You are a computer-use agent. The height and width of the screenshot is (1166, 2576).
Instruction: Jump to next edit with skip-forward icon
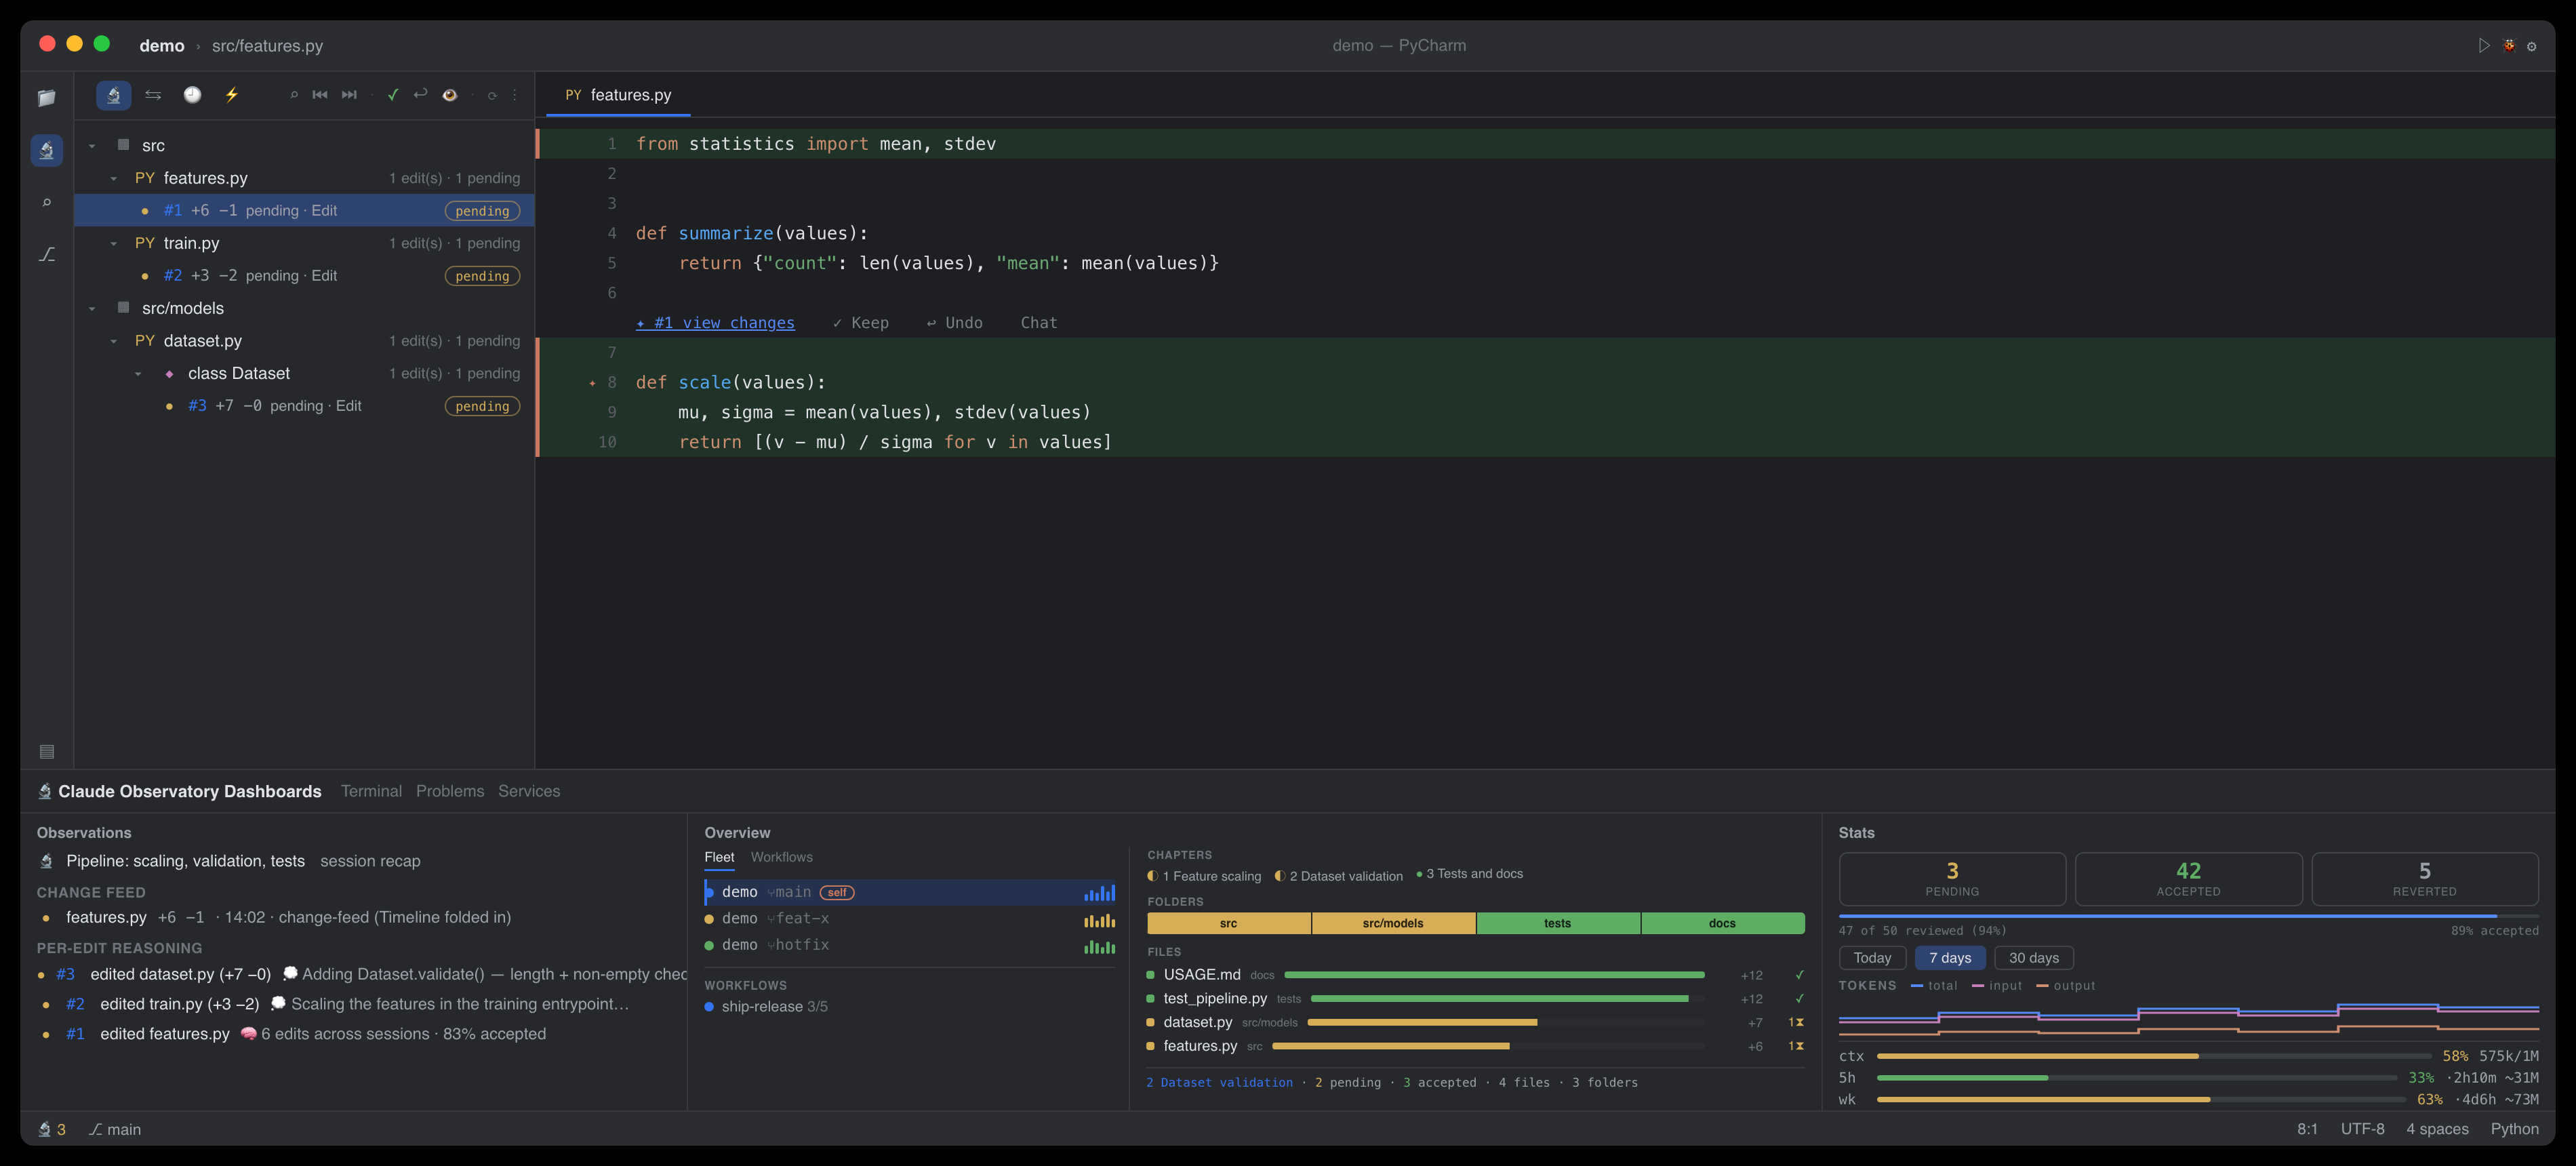(349, 95)
